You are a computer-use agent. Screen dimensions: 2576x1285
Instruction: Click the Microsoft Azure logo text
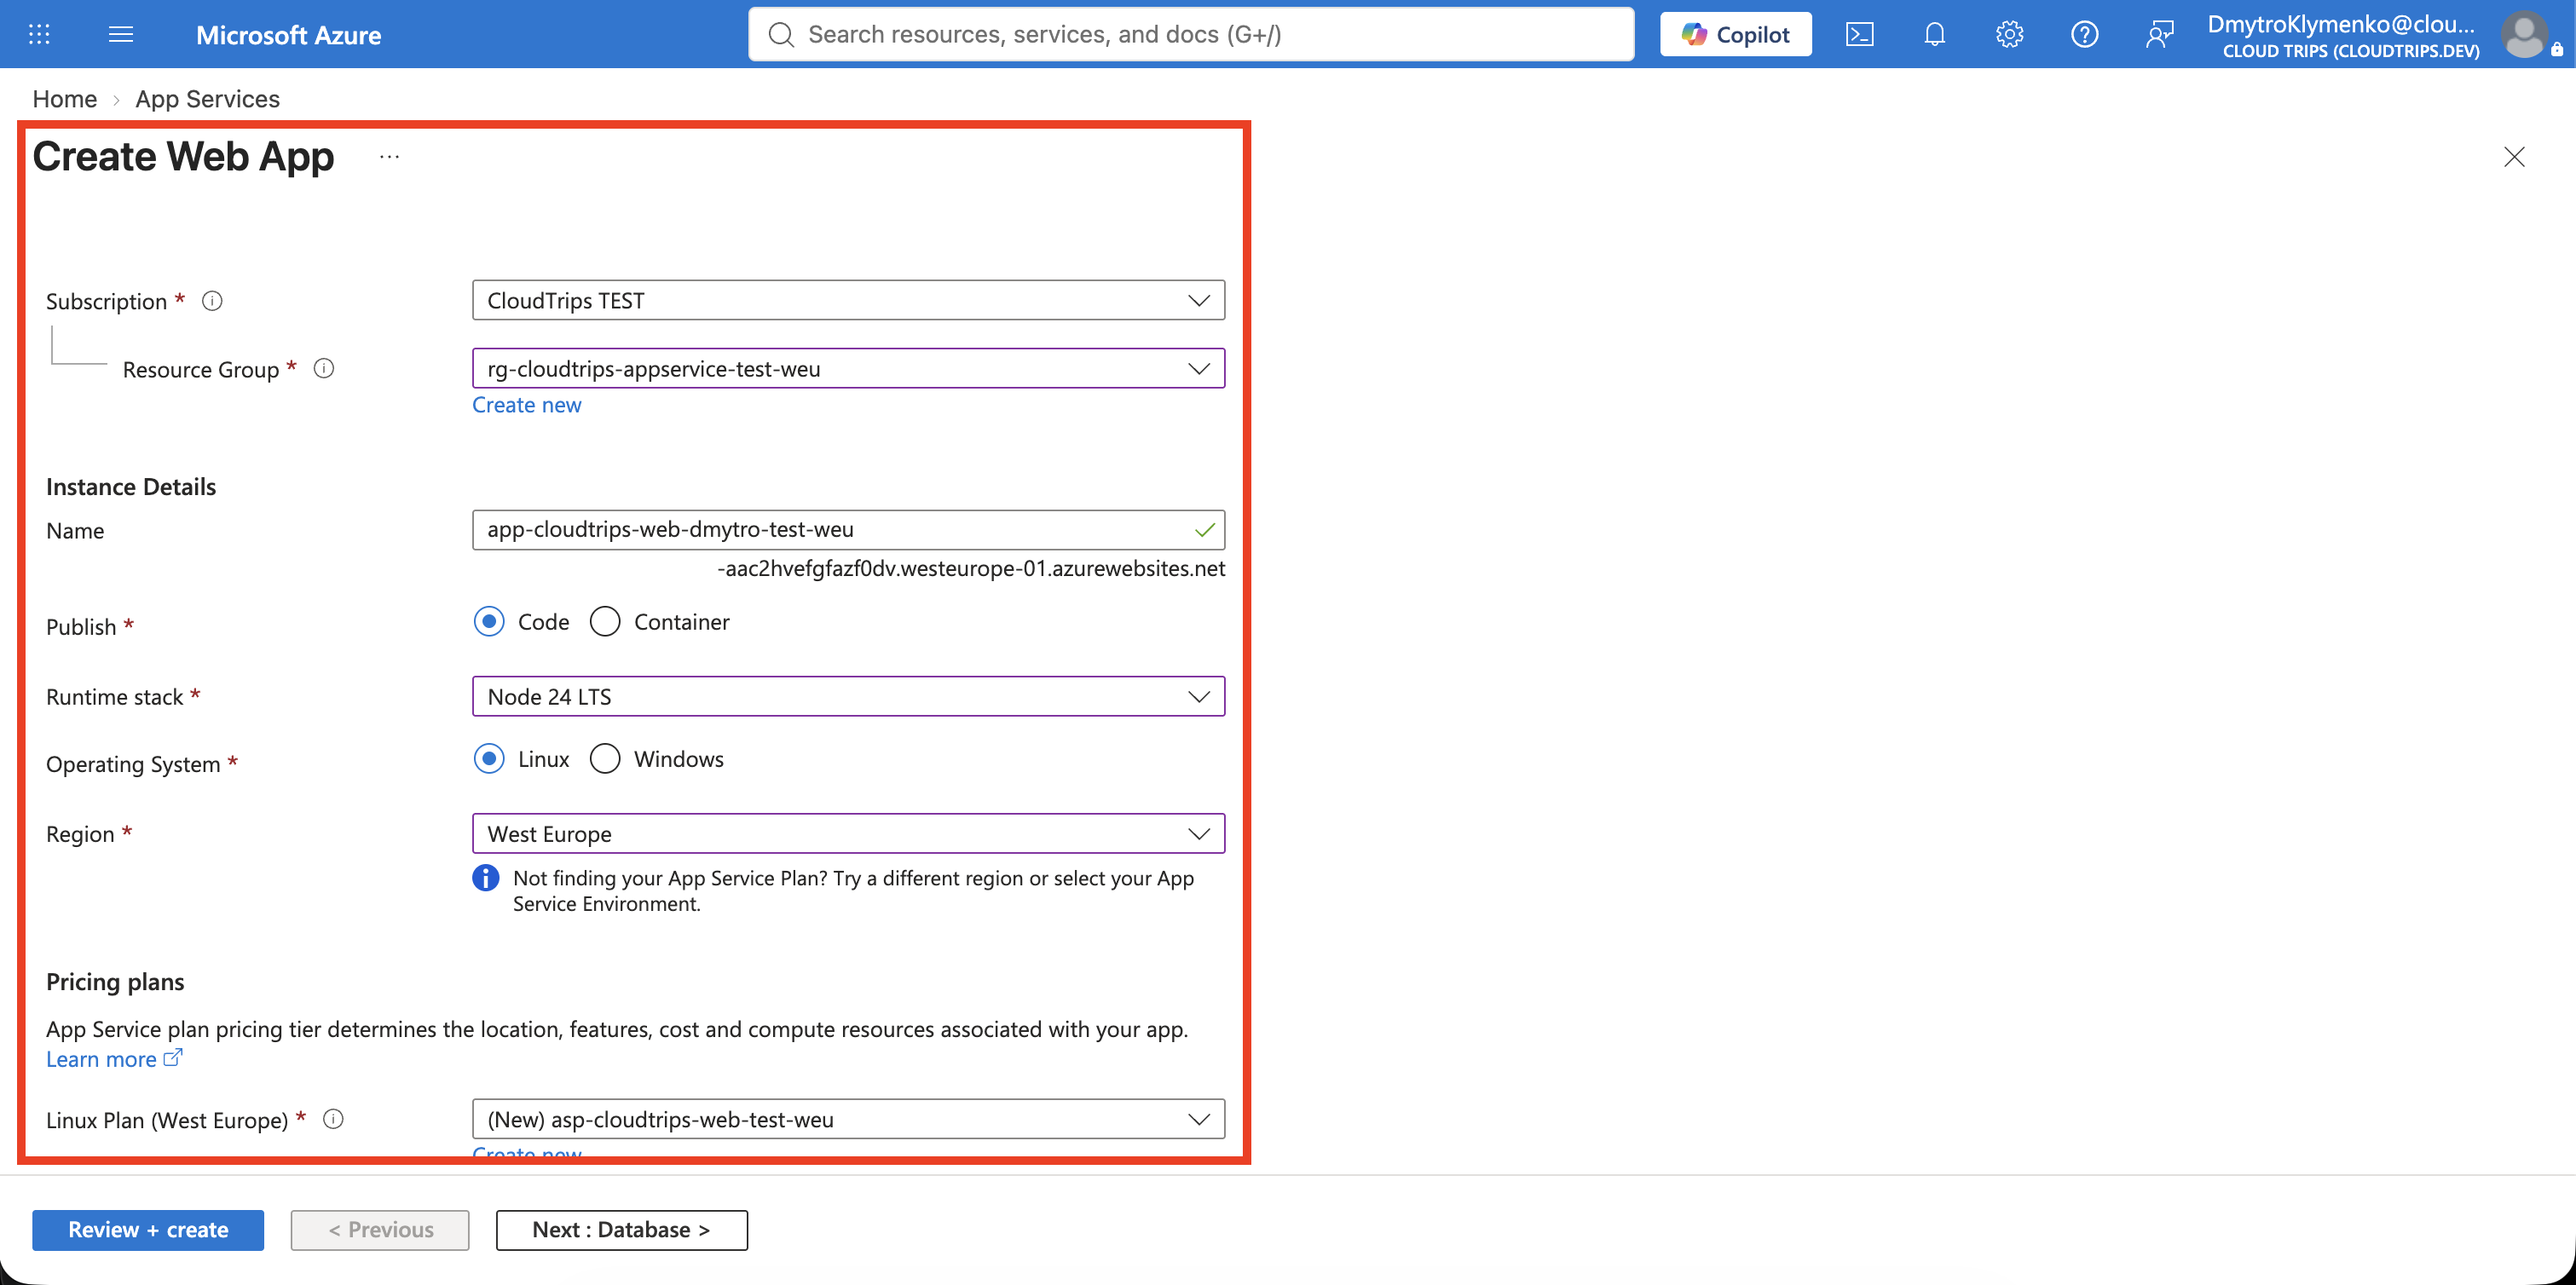click(x=288, y=35)
